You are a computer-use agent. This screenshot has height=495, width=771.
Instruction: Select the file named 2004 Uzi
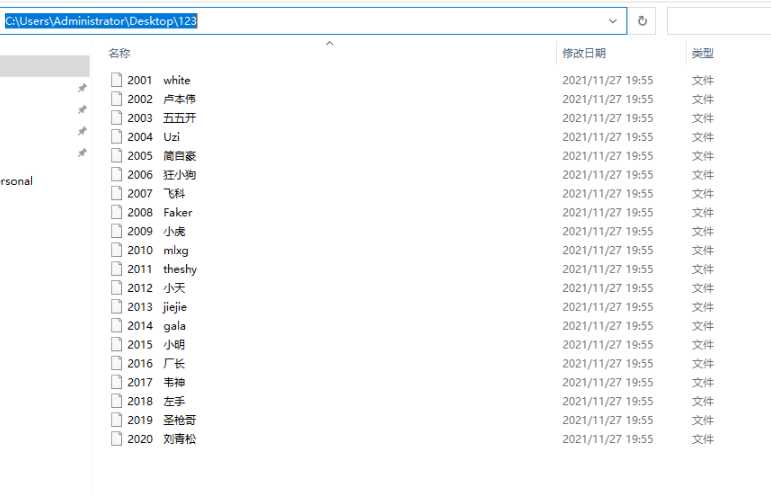[153, 137]
